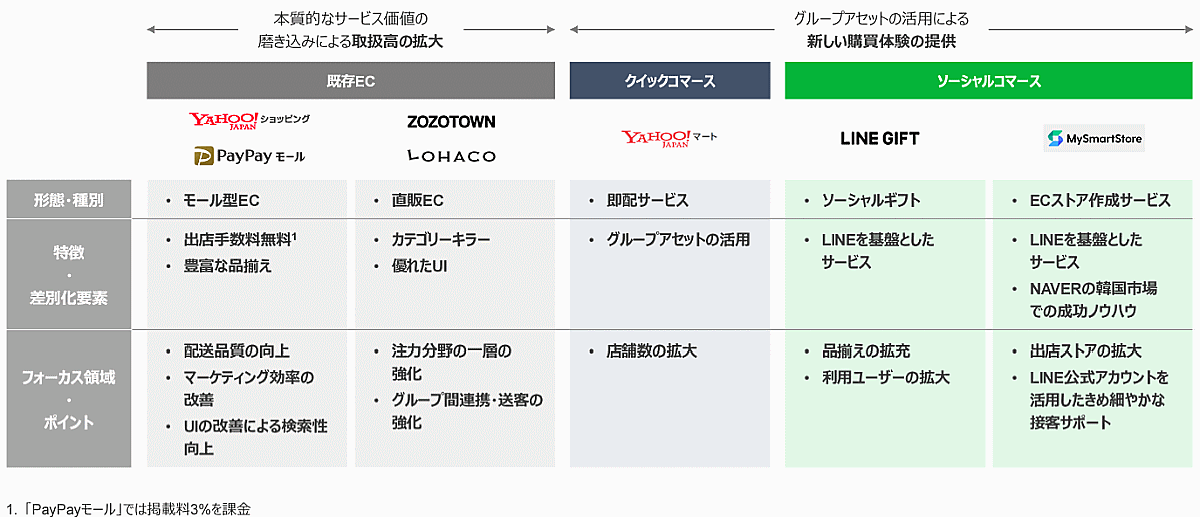The image size is (1200, 517).
Task: Click the ECストア作成サービス bullet text
Action: coord(1099,200)
